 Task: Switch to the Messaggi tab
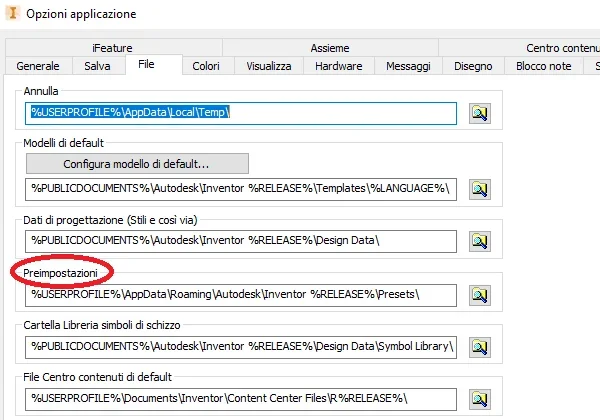click(x=408, y=66)
